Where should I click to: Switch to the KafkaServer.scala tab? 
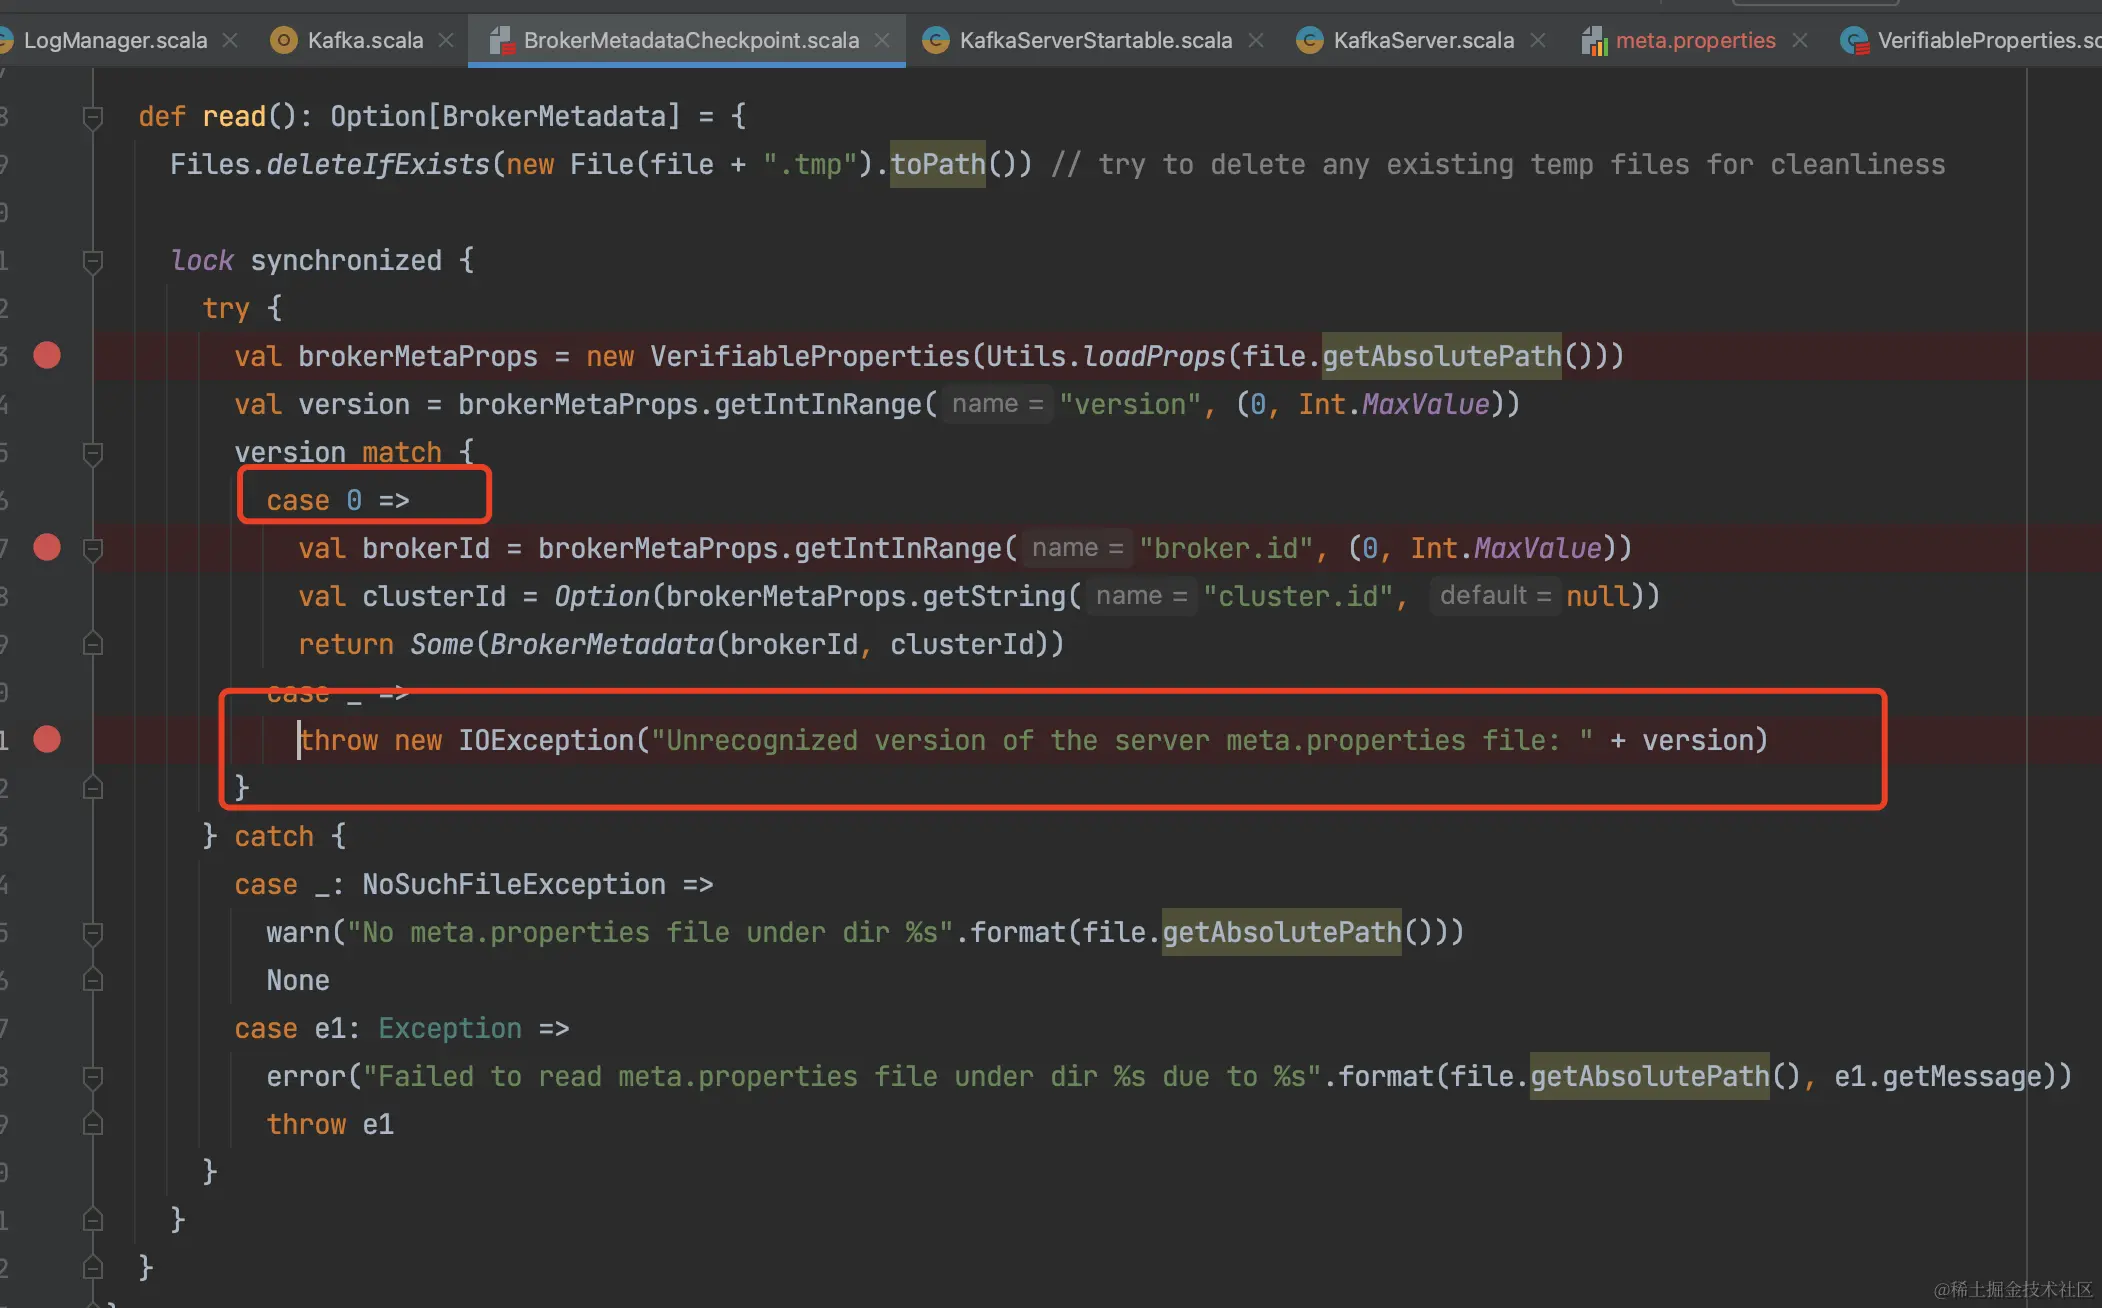[x=1423, y=40]
